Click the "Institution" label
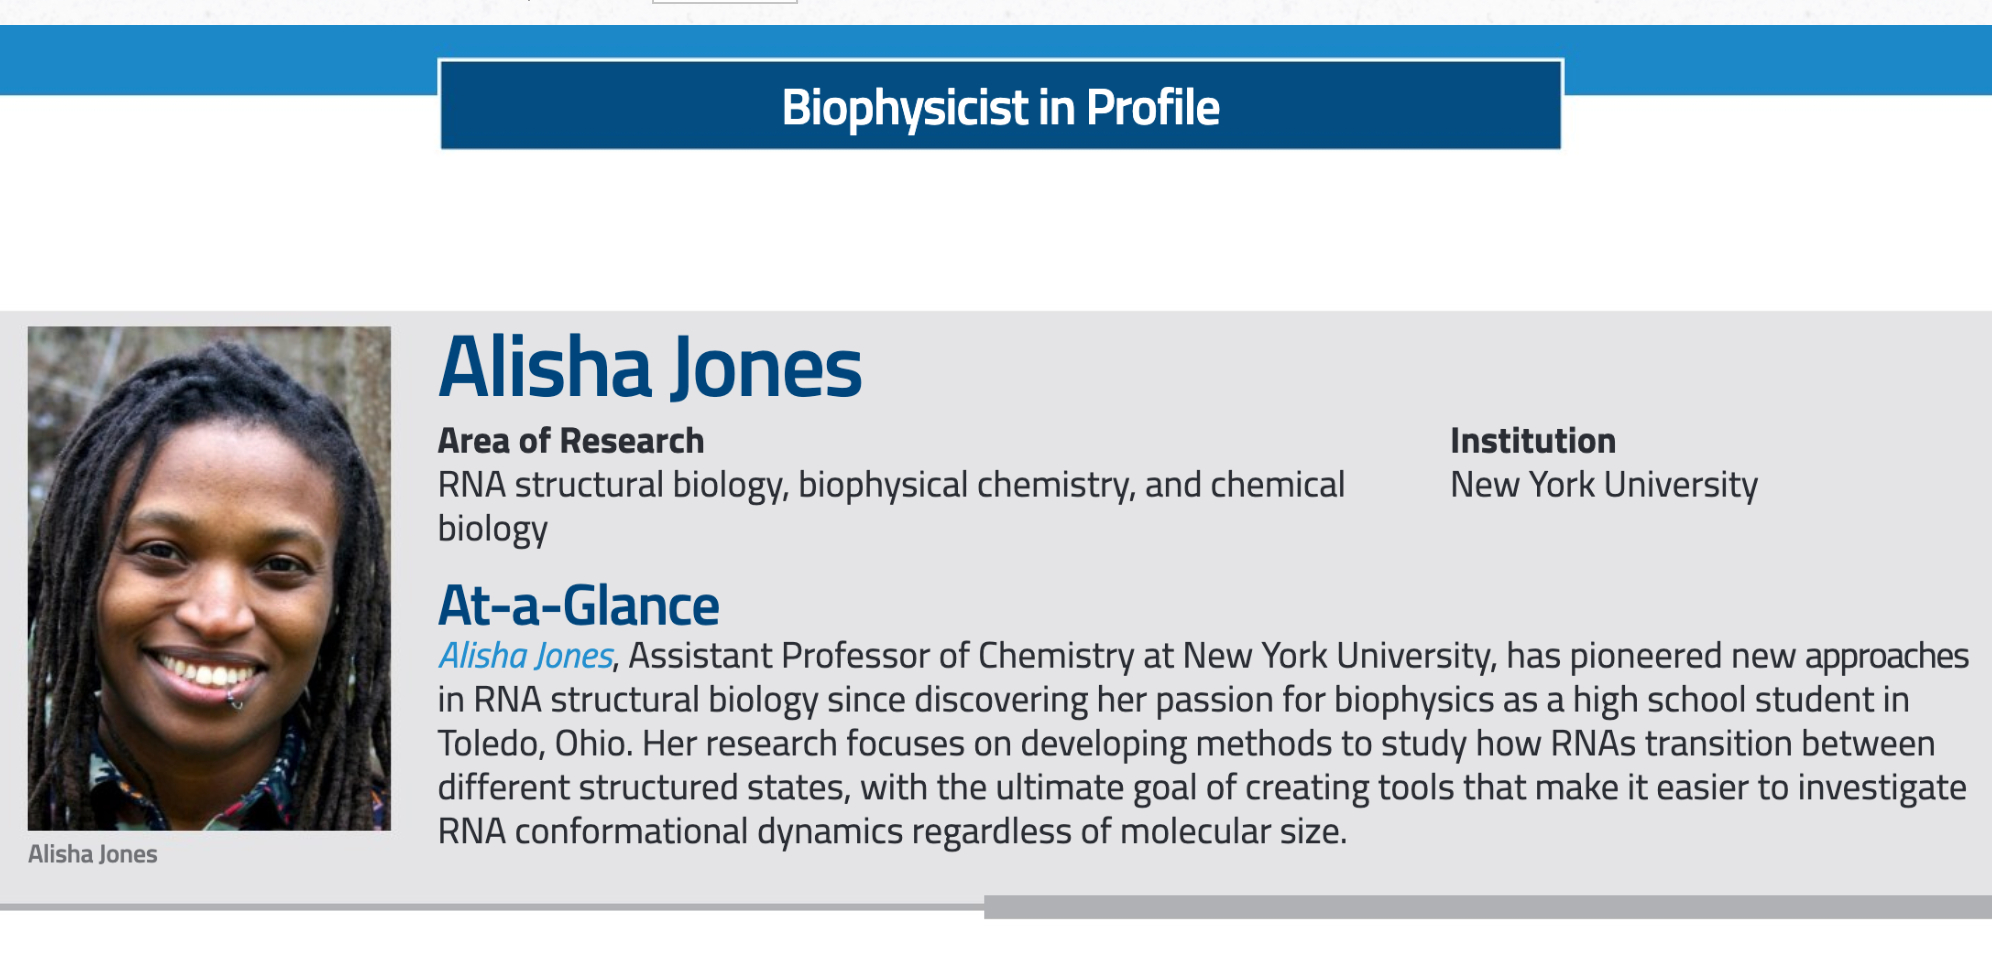The width and height of the screenshot is (1992, 954). (1532, 441)
